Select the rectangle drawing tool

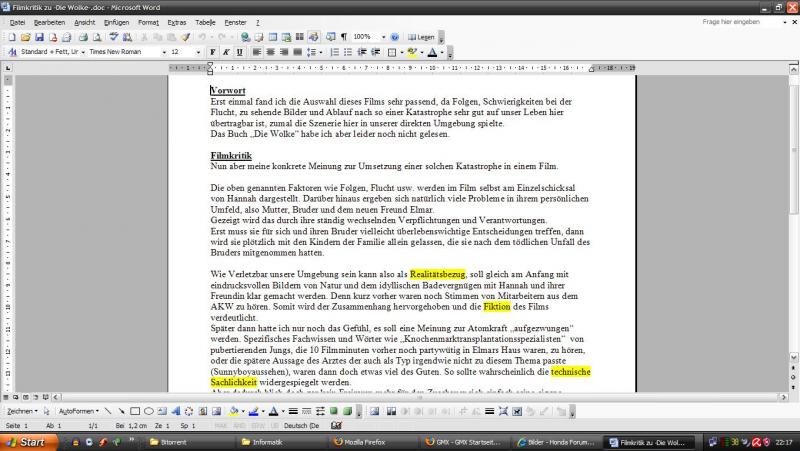[x=135, y=411]
